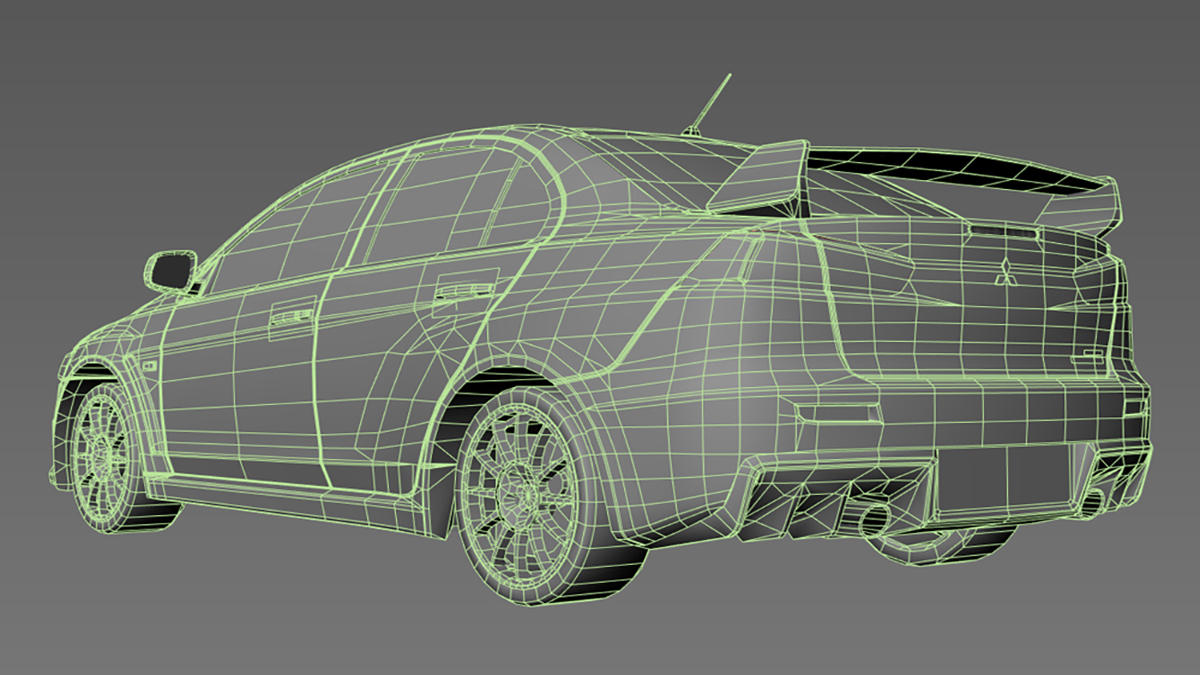The height and width of the screenshot is (675, 1200).
Task: Select the driver side mirror
Action: (172, 270)
